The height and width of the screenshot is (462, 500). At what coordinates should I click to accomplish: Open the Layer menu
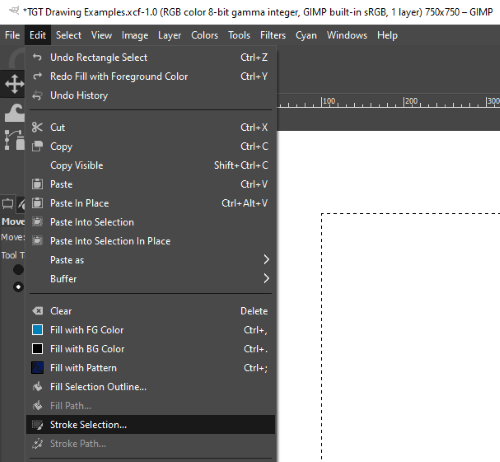click(169, 35)
